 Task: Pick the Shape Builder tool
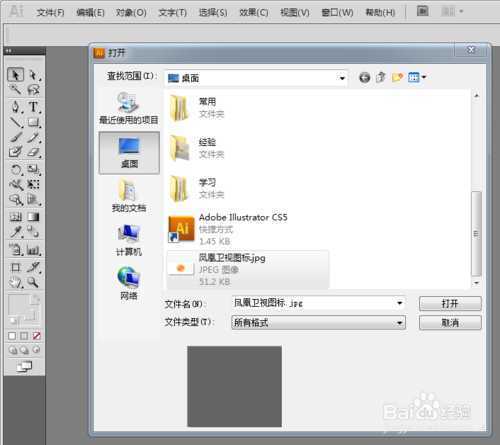click(x=16, y=199)
